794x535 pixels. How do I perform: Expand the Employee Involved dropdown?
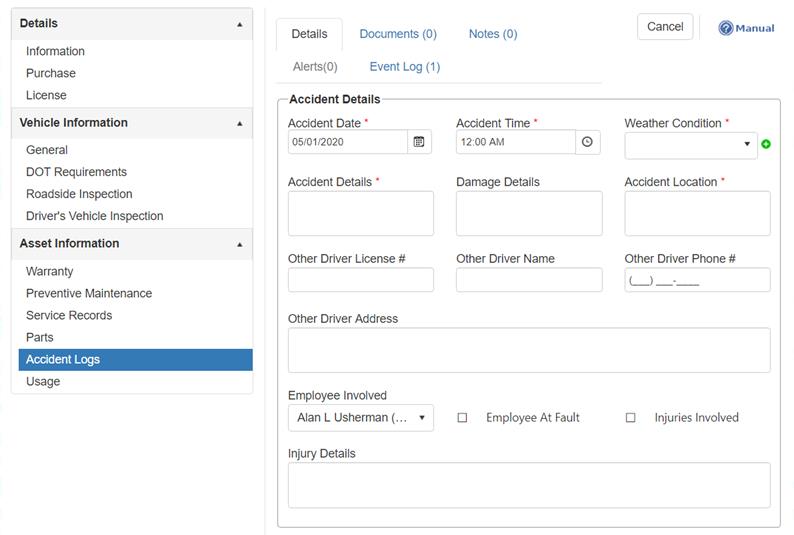361,418
